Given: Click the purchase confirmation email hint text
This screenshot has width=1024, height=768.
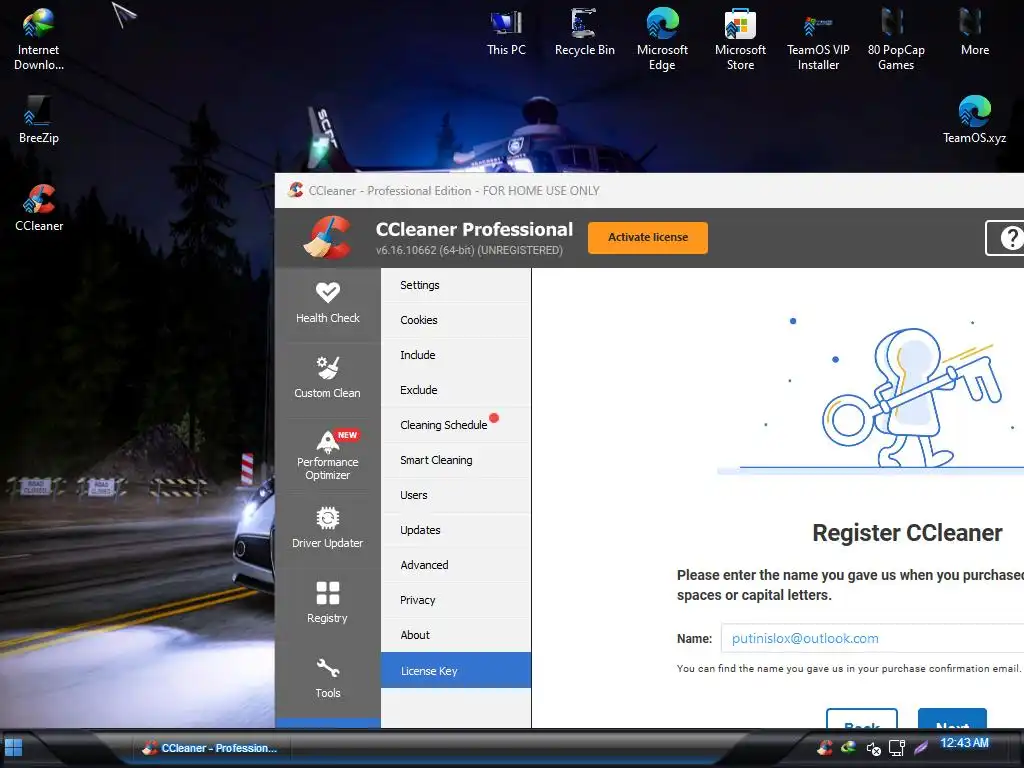Looking at the screenshot, I should coord(848,669).
